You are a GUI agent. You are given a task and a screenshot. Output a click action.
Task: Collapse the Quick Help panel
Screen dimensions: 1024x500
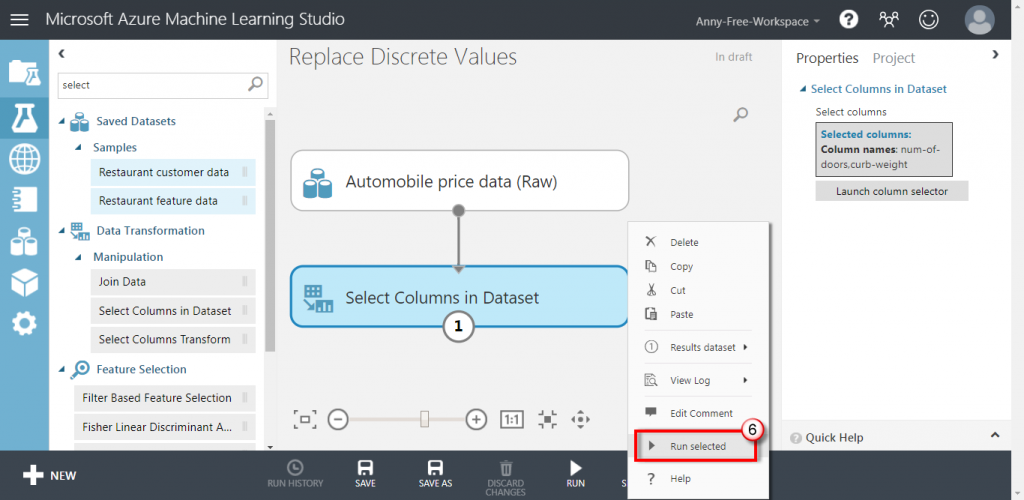994,436
